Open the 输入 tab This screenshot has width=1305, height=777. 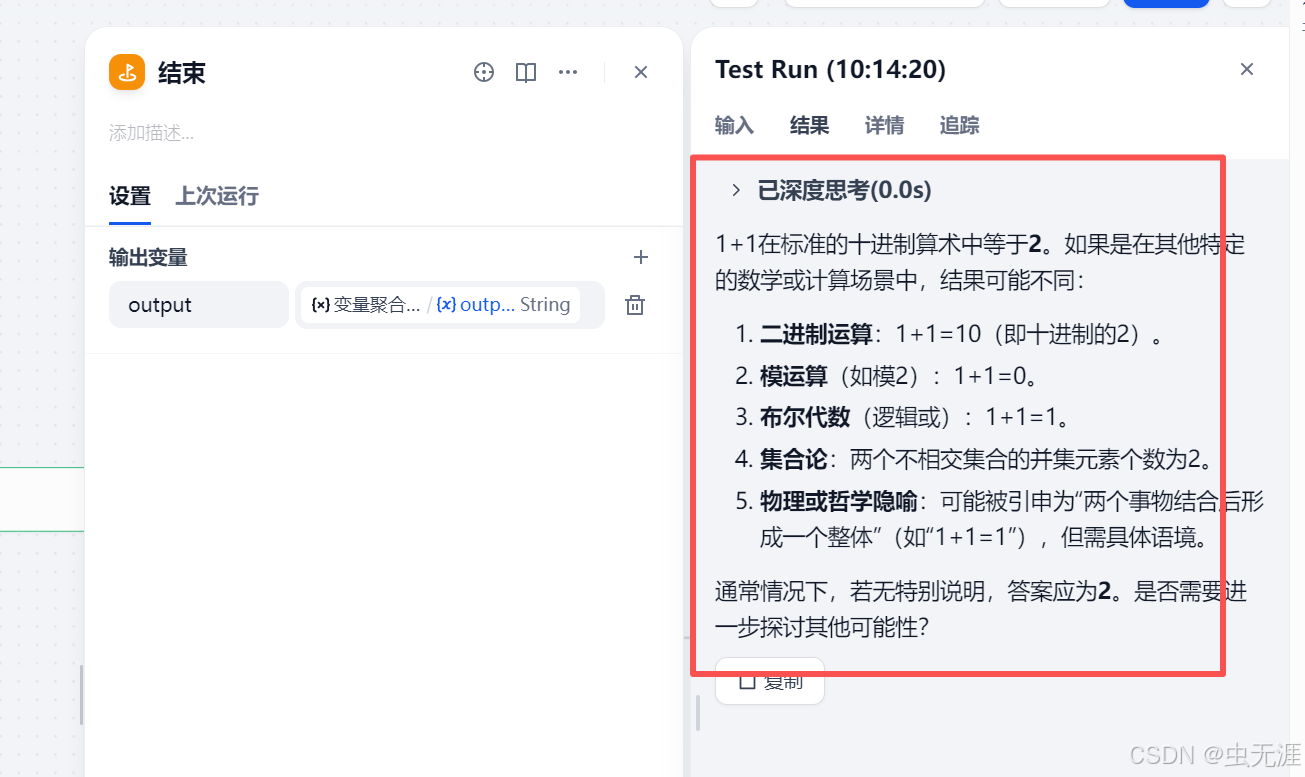click(735, 125)
